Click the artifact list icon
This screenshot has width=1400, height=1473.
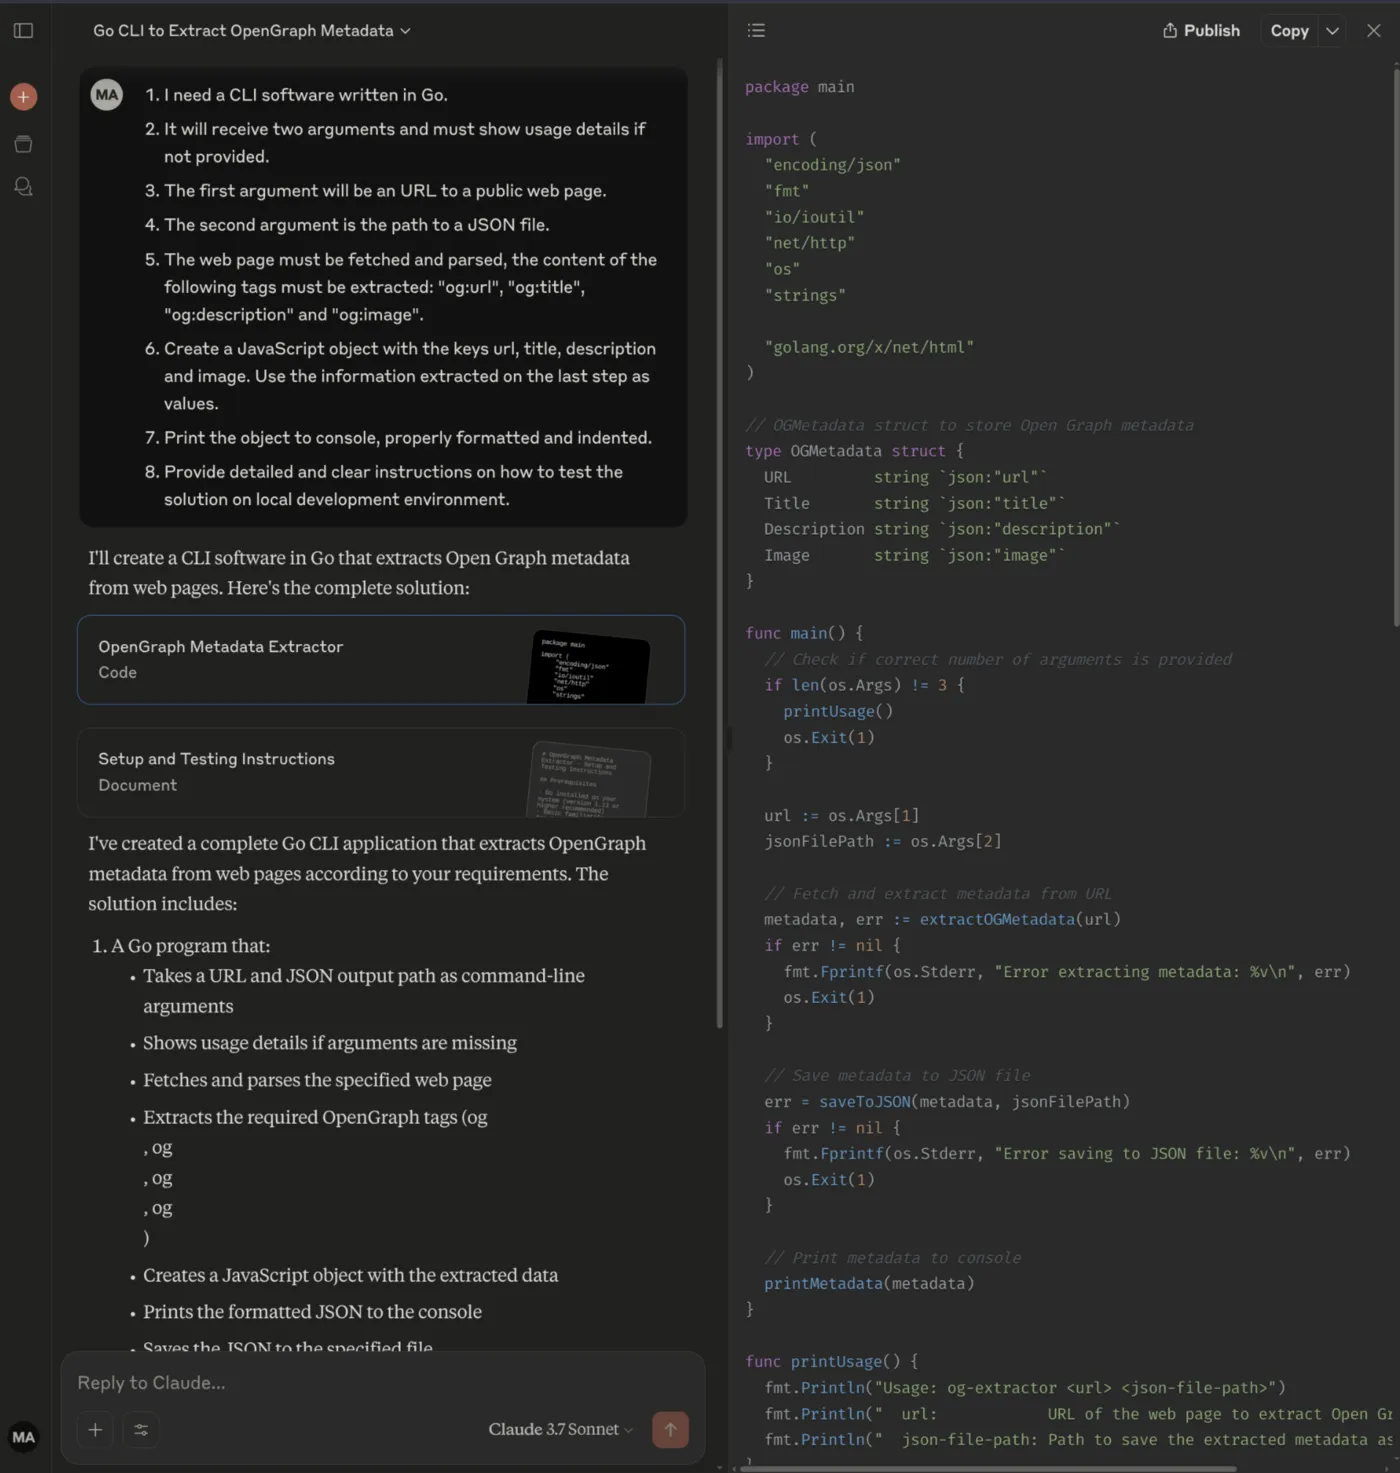coord(756,30)
